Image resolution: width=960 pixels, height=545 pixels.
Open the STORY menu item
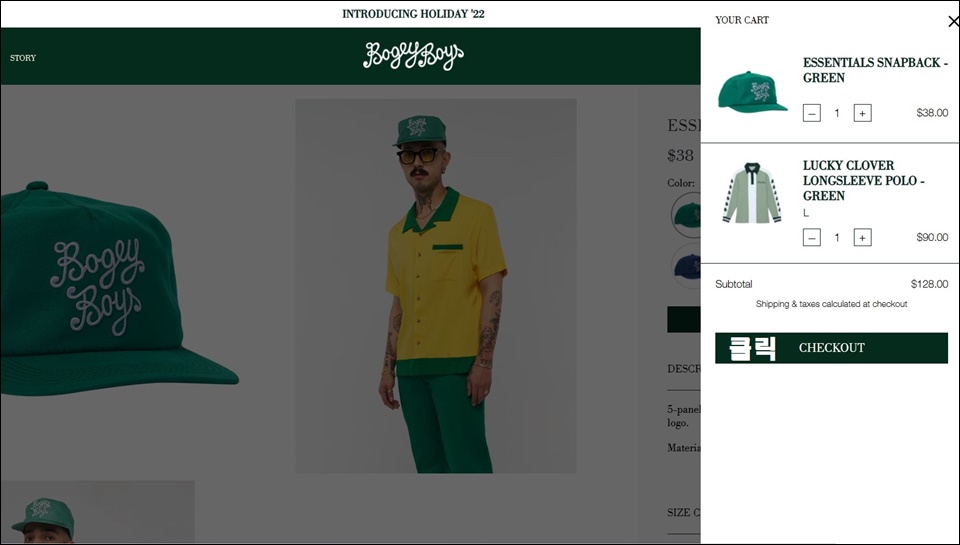[x=23, y=58]
